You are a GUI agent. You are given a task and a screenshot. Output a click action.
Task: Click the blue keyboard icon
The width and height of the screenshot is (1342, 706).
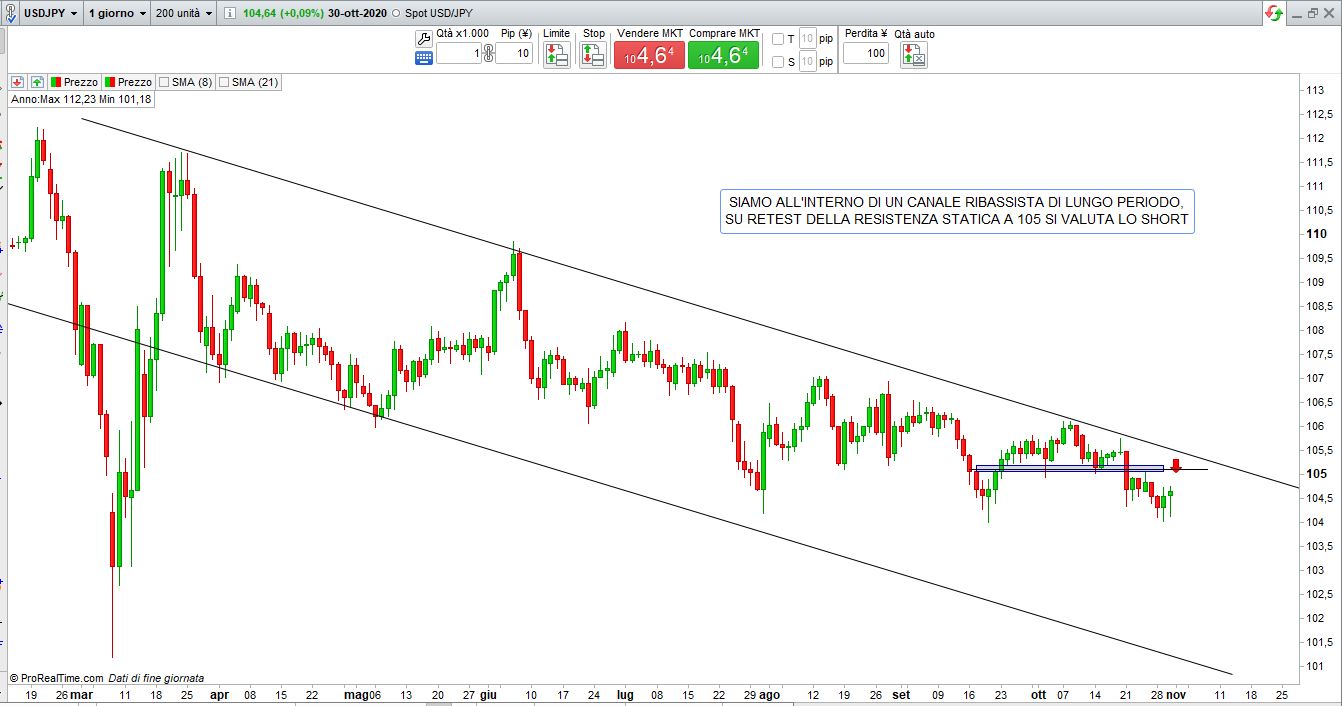(423, 58)
